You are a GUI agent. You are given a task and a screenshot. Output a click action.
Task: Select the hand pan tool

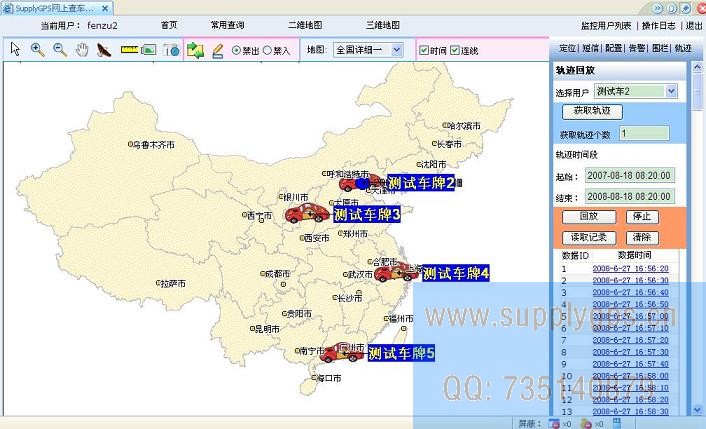tap(82, 49)
